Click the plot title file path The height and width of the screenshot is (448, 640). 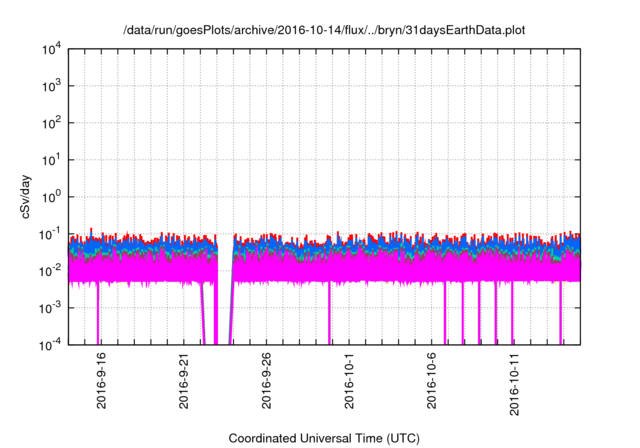click(324, 30)
